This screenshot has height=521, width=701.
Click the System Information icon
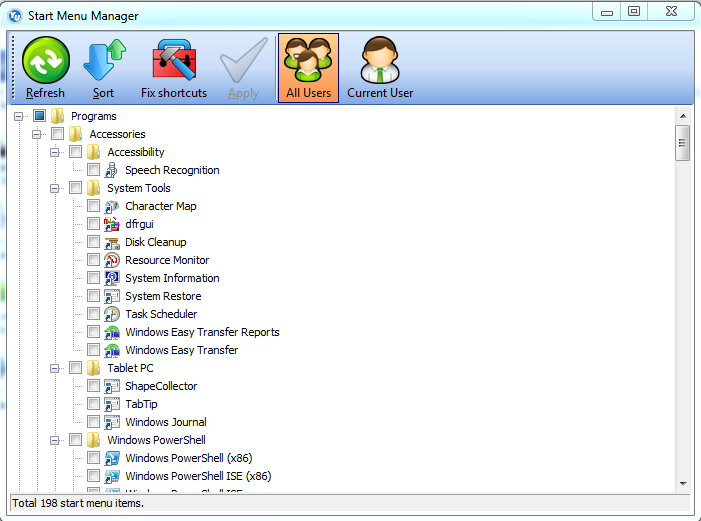[111, 278]
